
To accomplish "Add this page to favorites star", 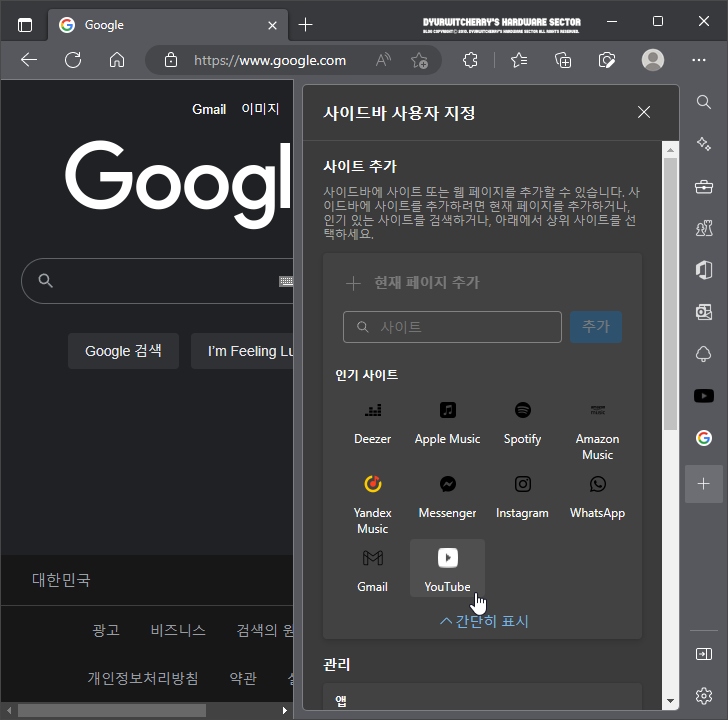I will click(x=419, y=60).
